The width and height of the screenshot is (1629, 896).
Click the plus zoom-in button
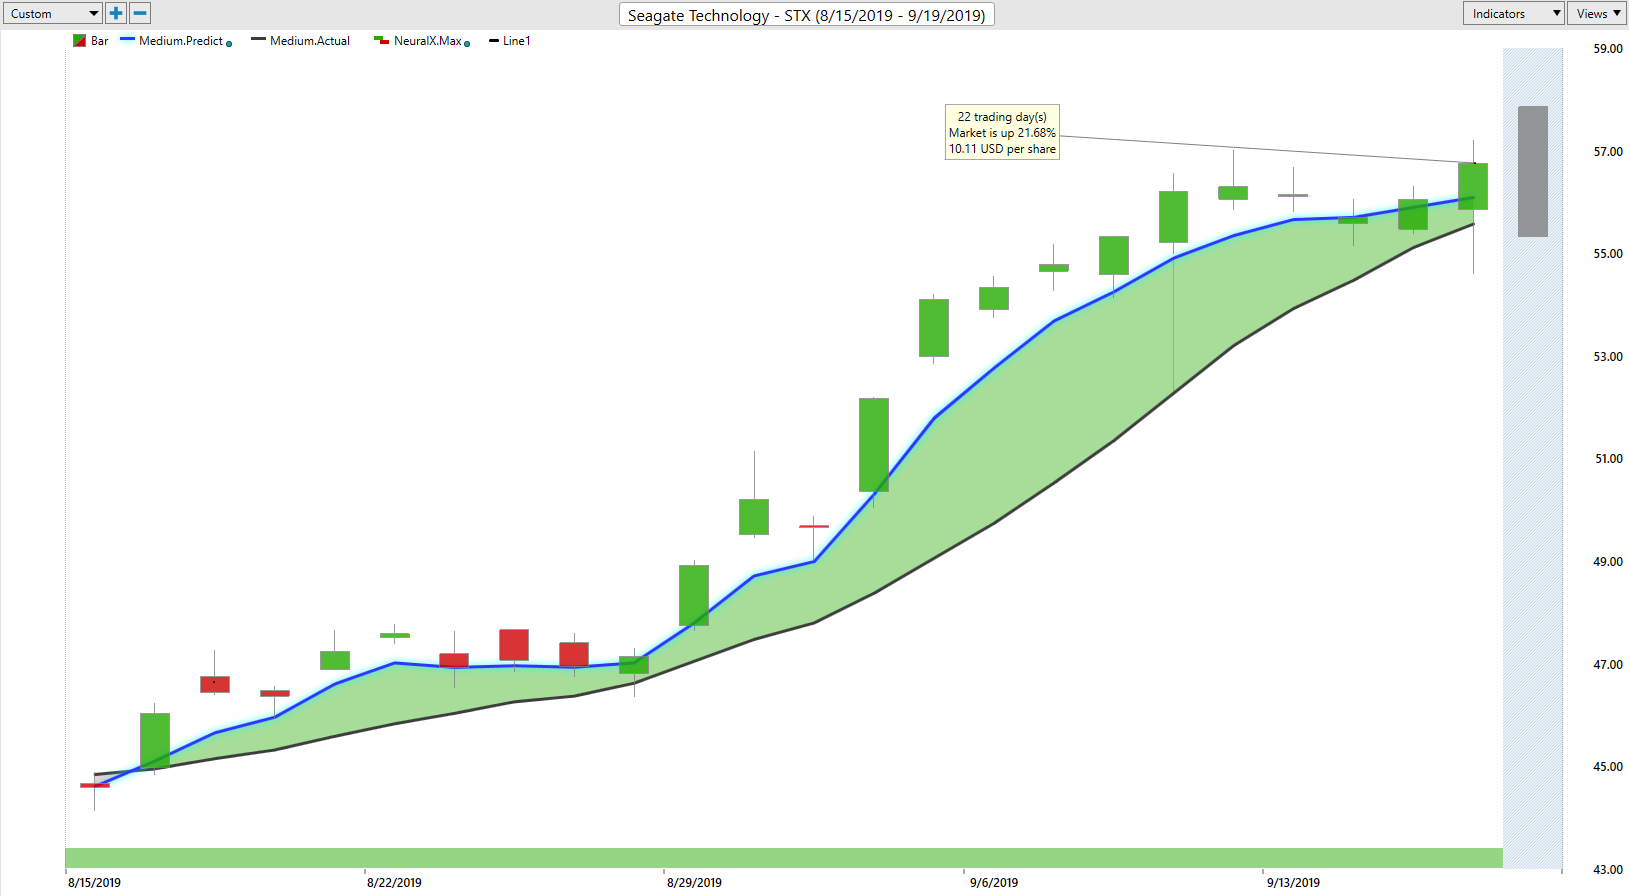point(116,13)
